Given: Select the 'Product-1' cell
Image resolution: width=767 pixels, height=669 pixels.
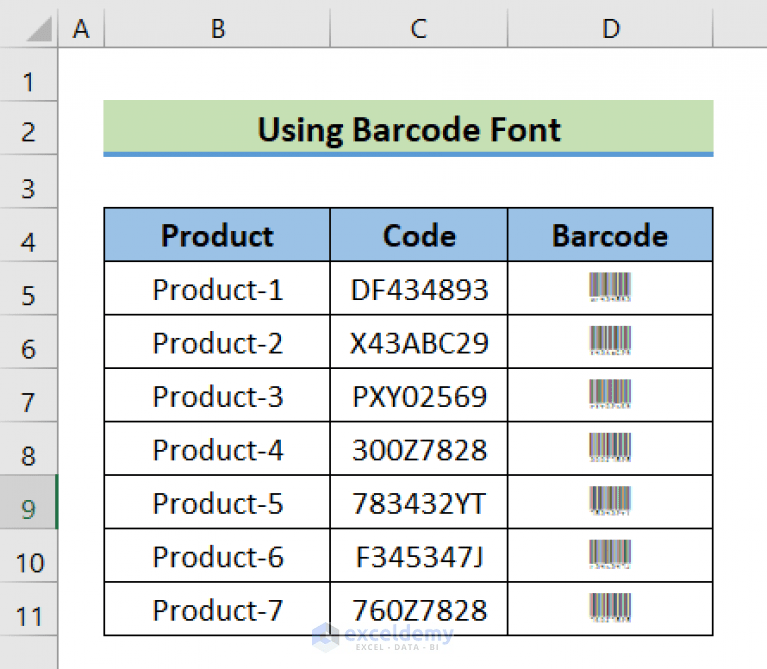Looking at the screenshot, I should (x=217, y=289).
